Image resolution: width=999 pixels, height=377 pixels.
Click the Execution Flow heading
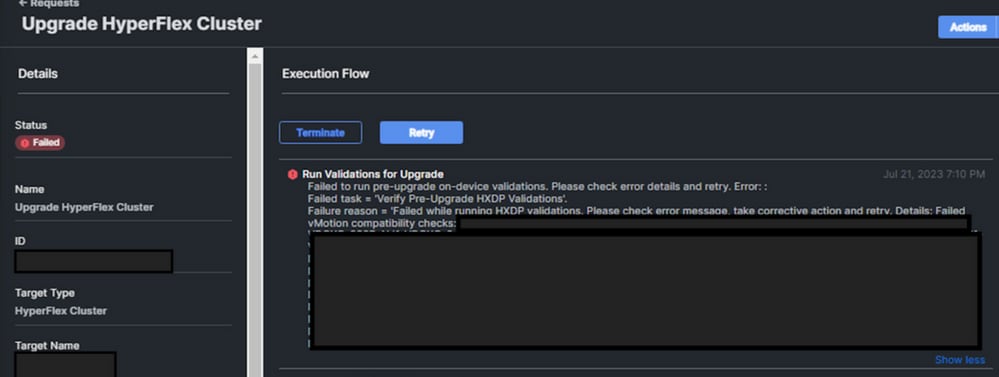pos(326,74)
